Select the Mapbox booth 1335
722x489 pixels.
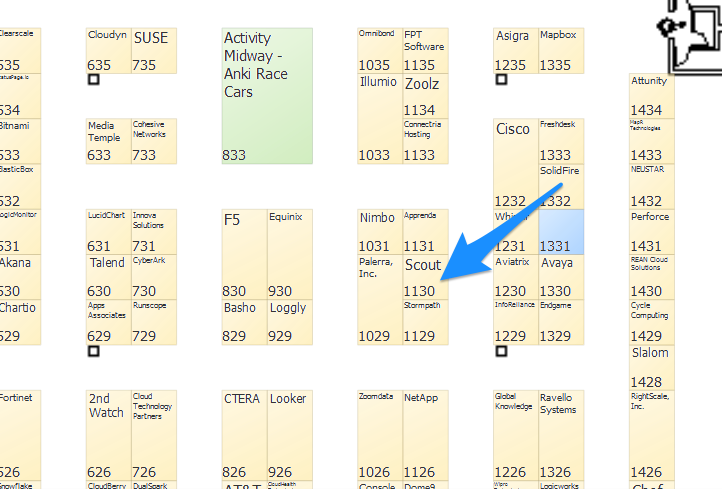pos(561,51)
